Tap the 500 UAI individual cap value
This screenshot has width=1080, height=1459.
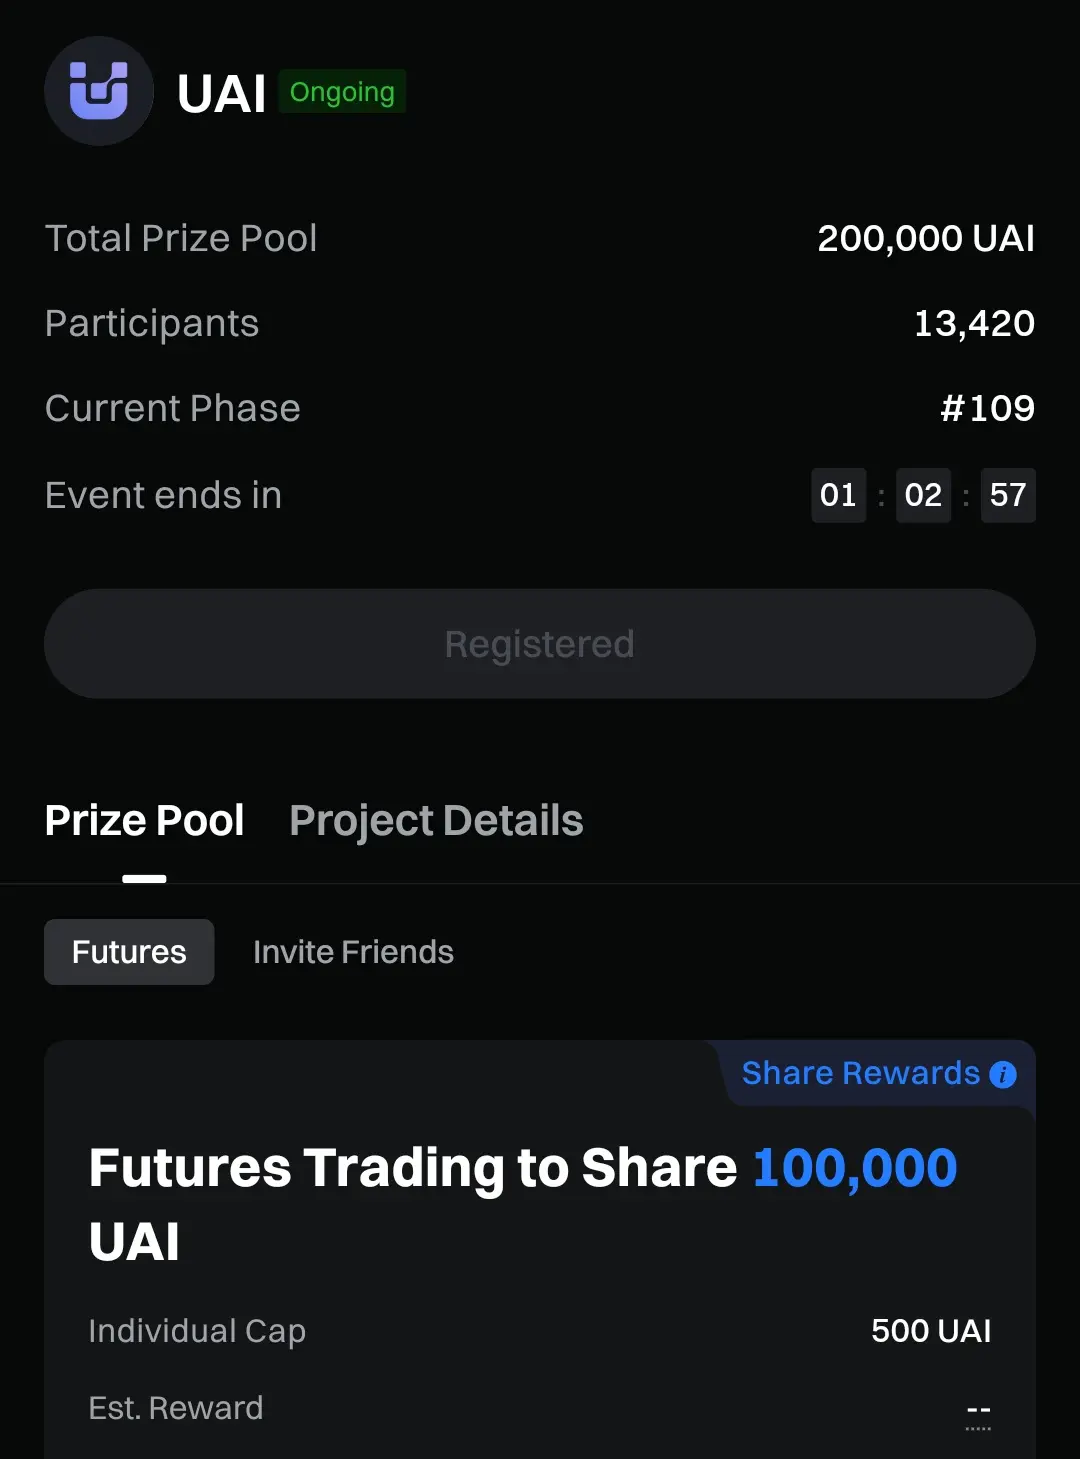[x=931, y=1331]
